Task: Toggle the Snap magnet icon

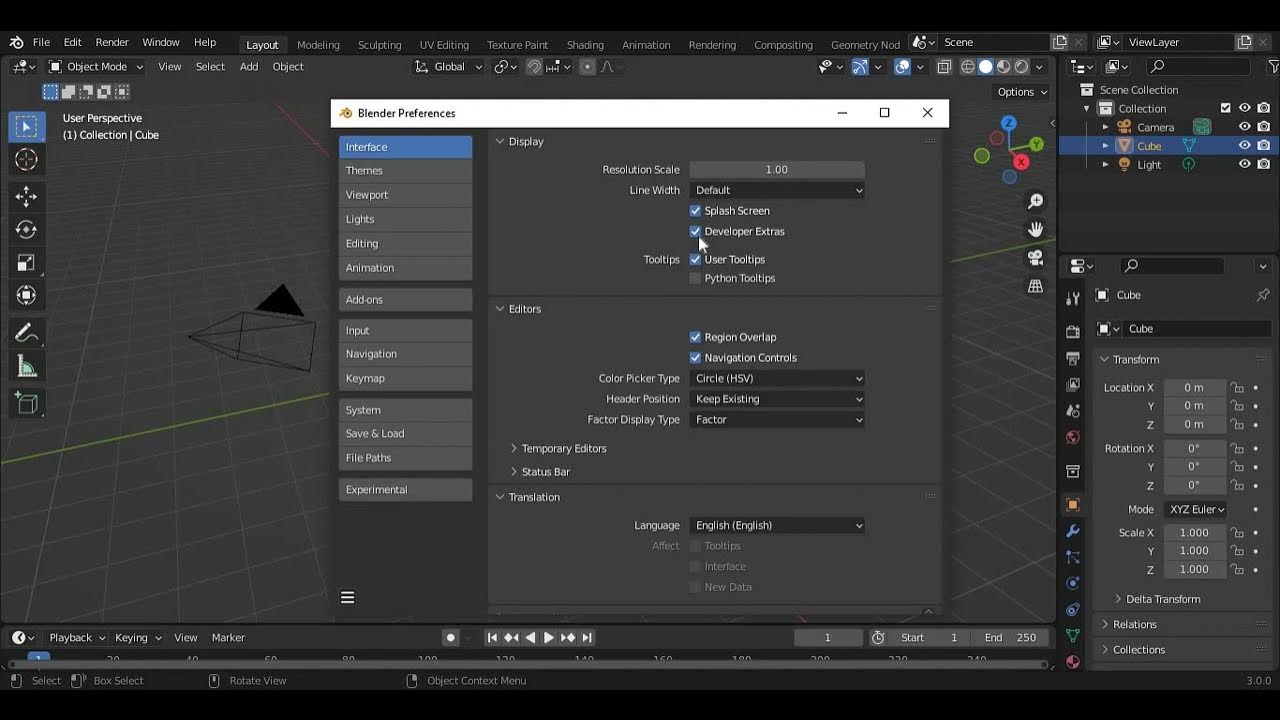Action: tap(534, 67)
